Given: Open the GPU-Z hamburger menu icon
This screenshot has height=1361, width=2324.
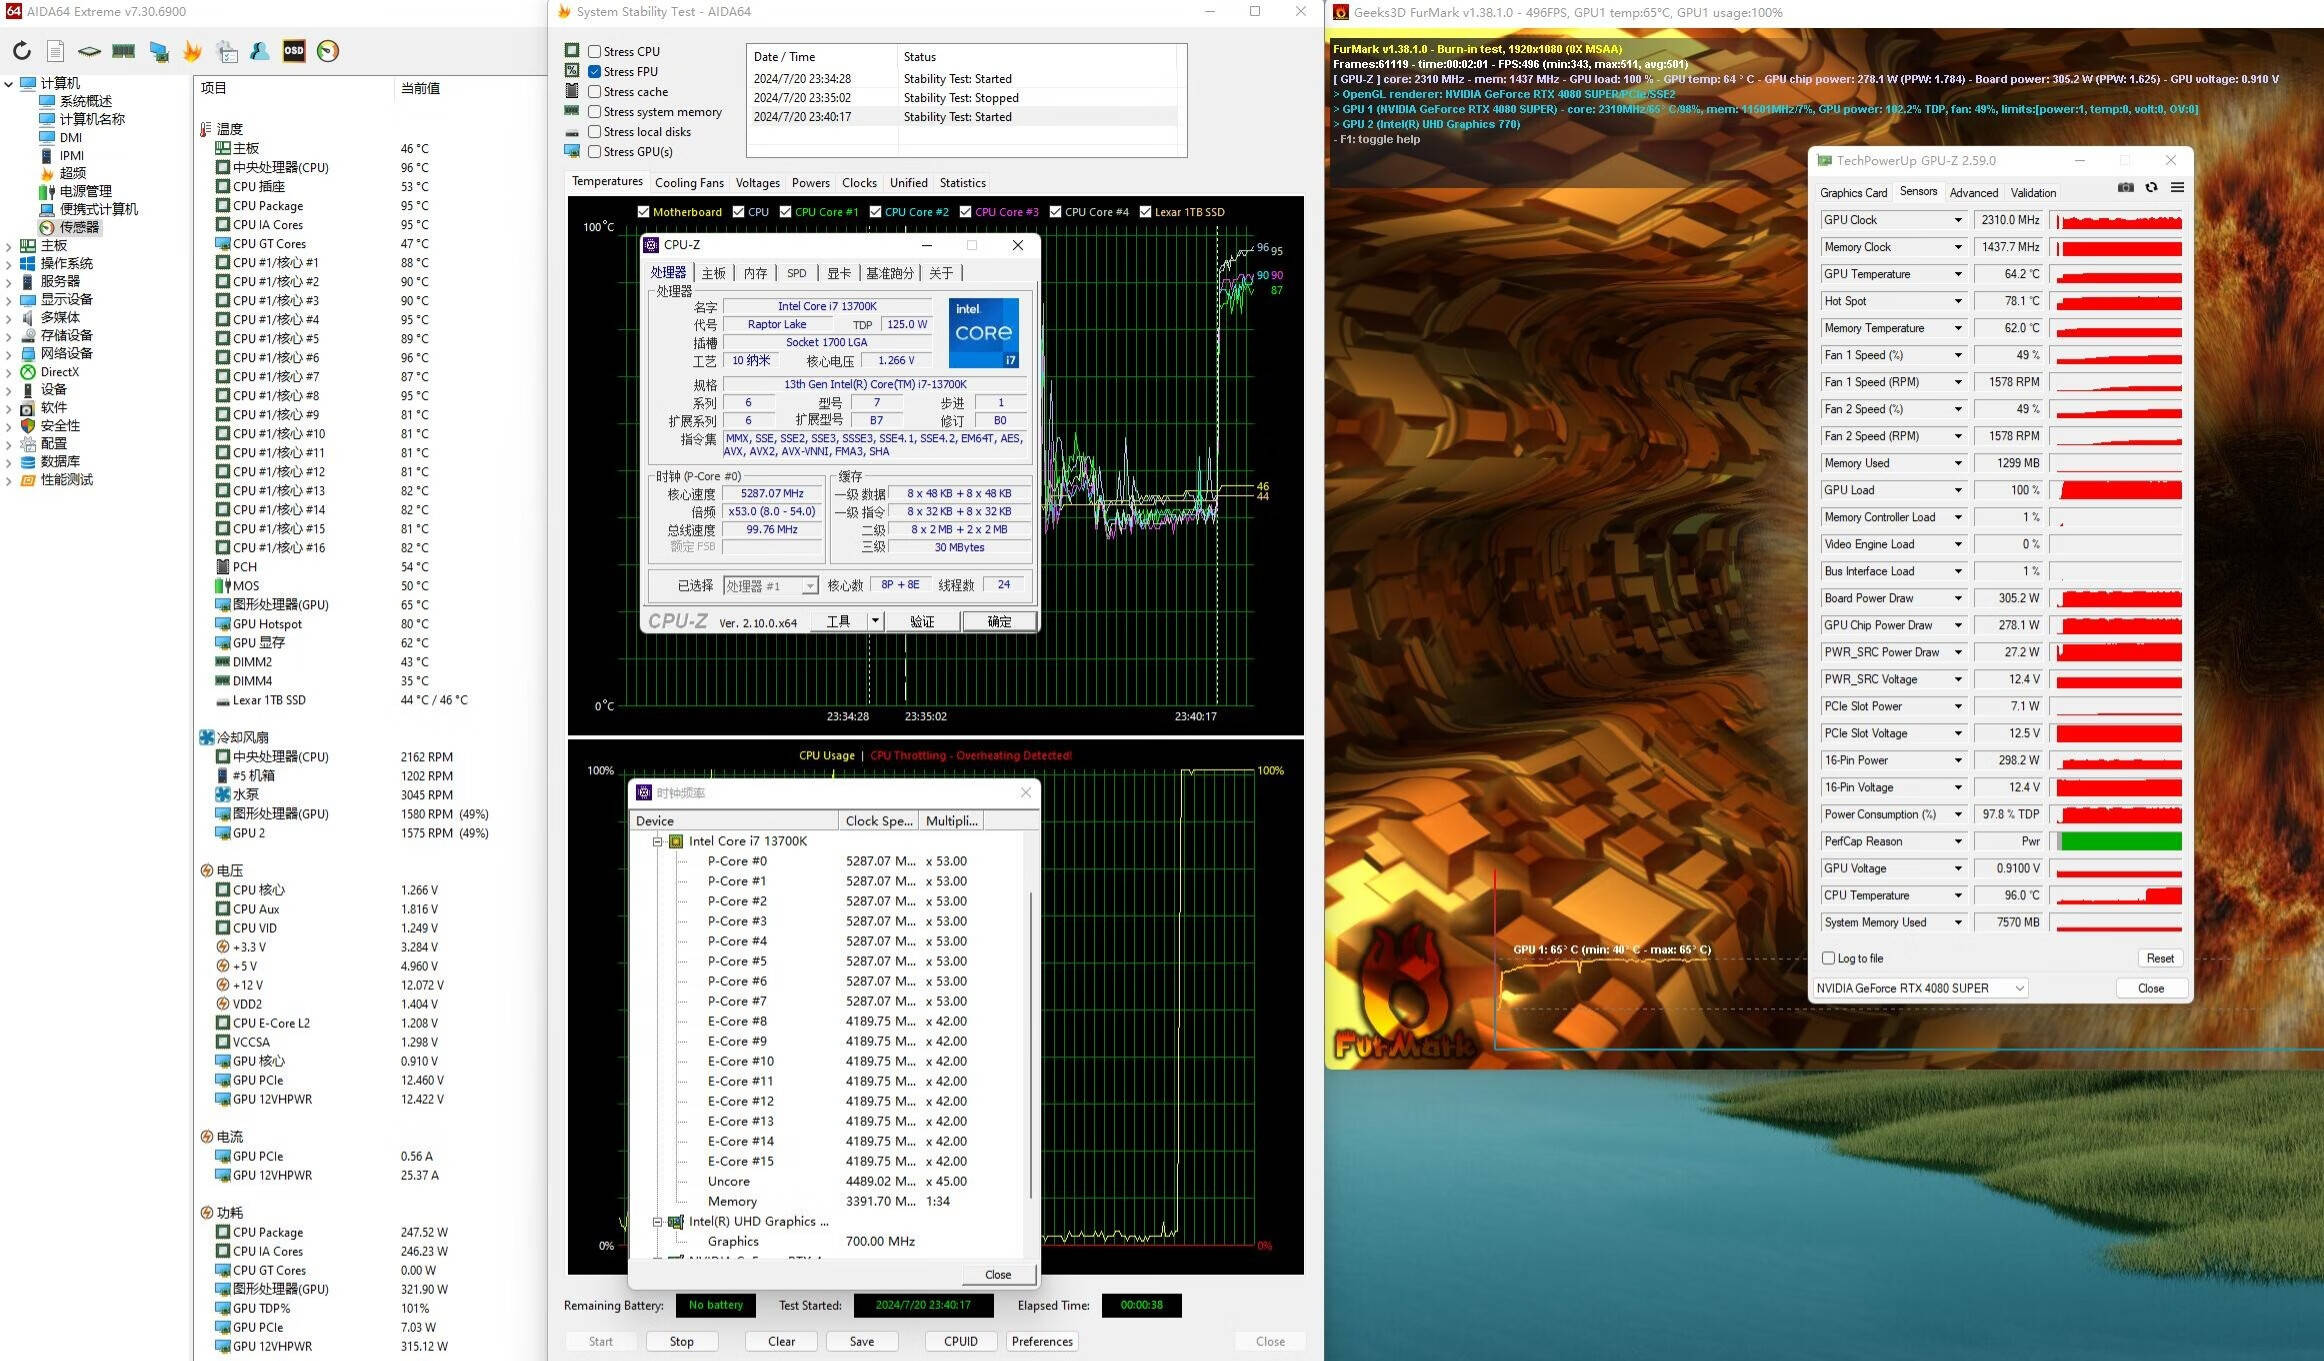Looking at the screenshot, I should click(x=2177, y=187).
